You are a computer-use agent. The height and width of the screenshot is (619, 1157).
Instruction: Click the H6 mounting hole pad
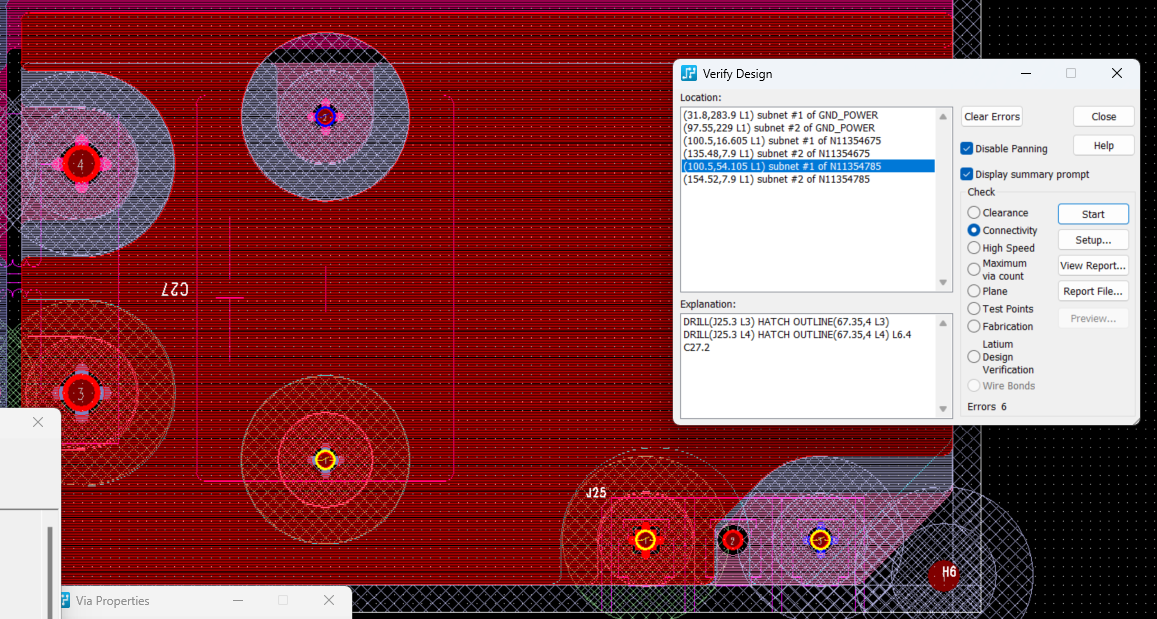[x=944, y=575]
